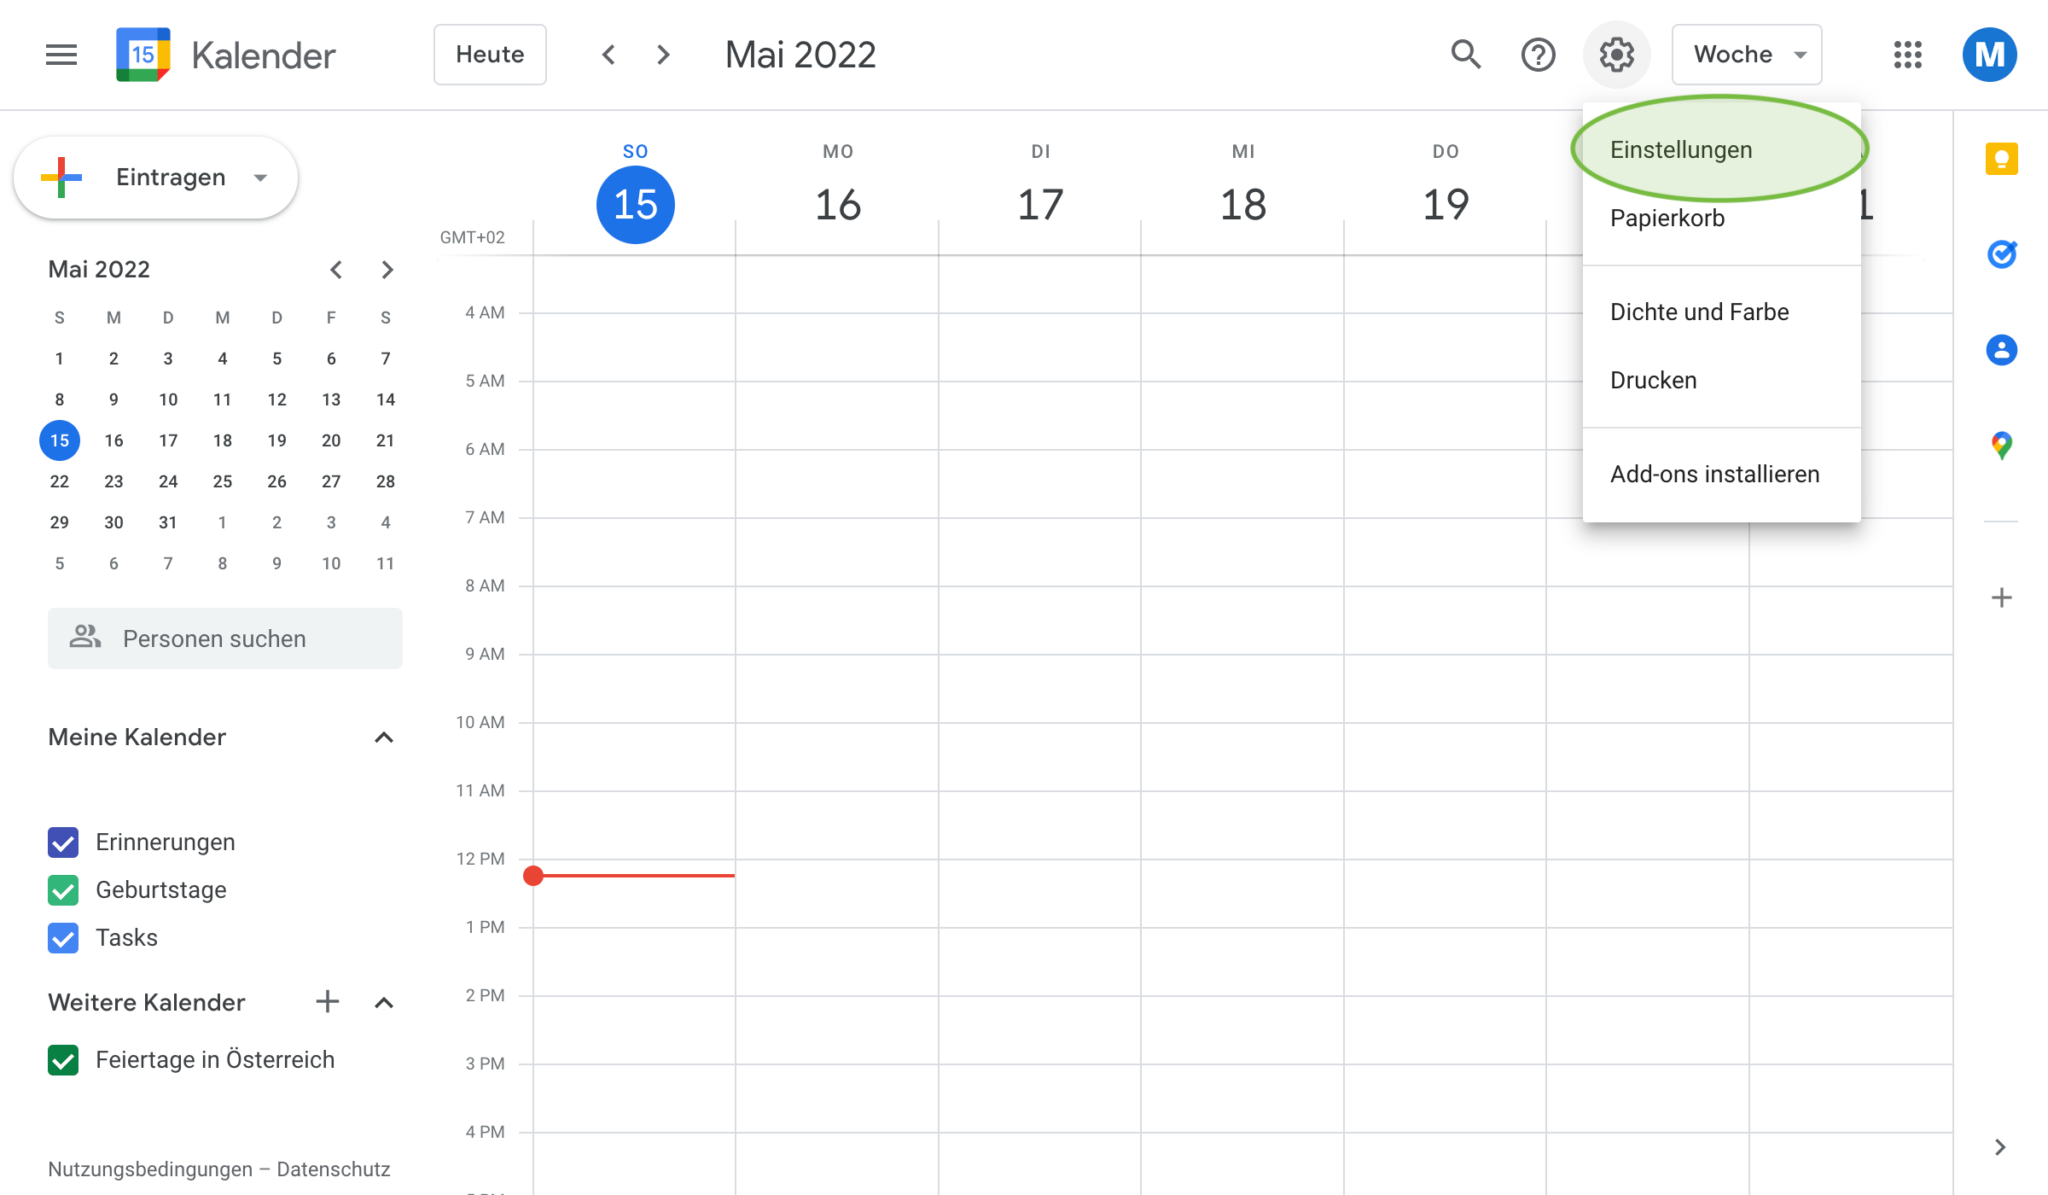This screenshot has height=1195, width=2048.
Task: Toggle Feiertage in Österreich checkbox
Action: (x=63, y=1060)
